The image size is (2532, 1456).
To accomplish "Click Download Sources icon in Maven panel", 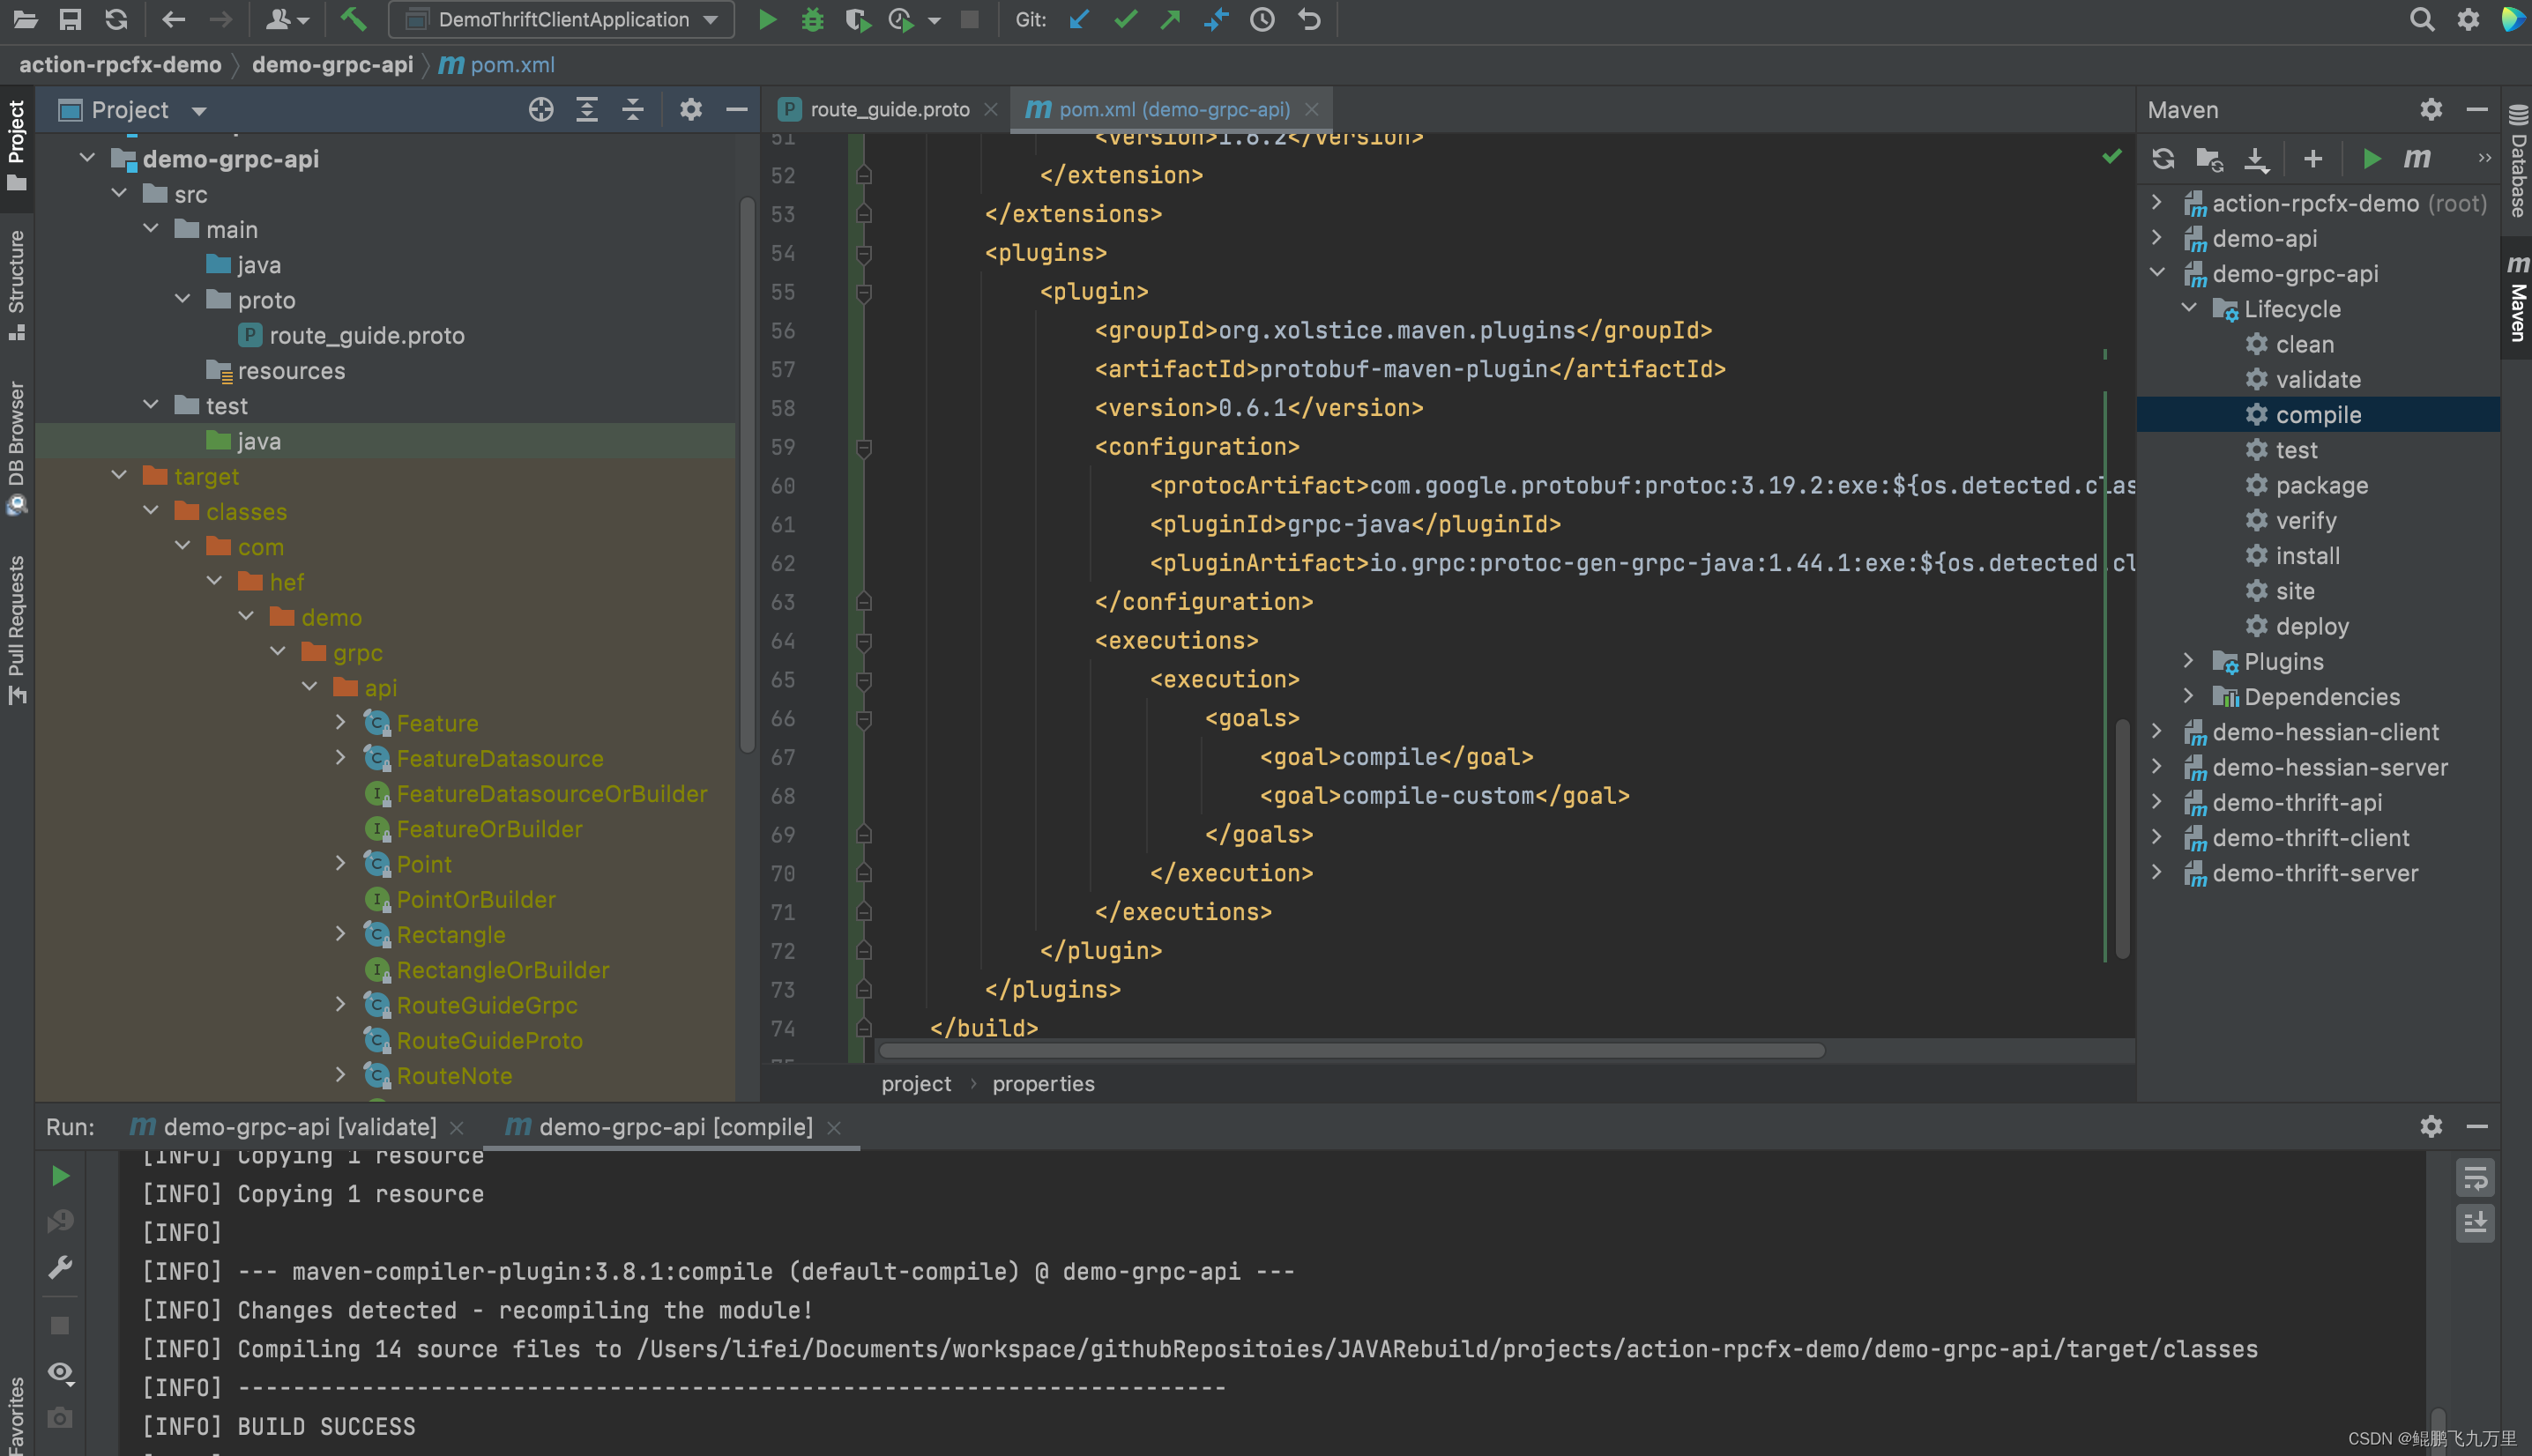I will pyautogui.click(x=2256, y=159).
